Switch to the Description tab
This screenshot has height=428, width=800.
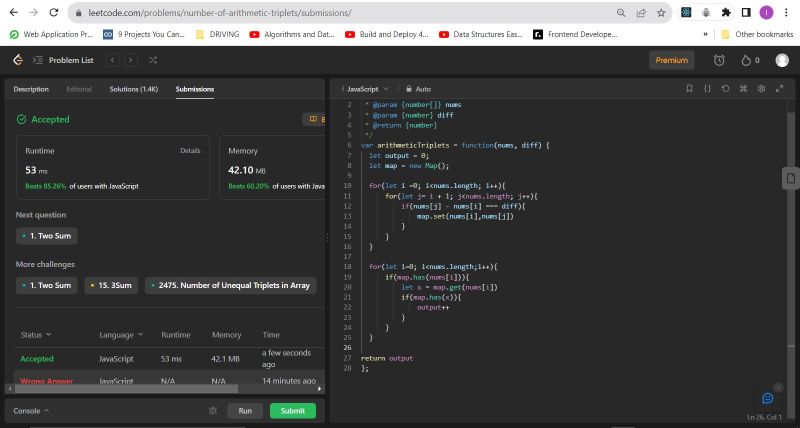click(x=31, y=89)
